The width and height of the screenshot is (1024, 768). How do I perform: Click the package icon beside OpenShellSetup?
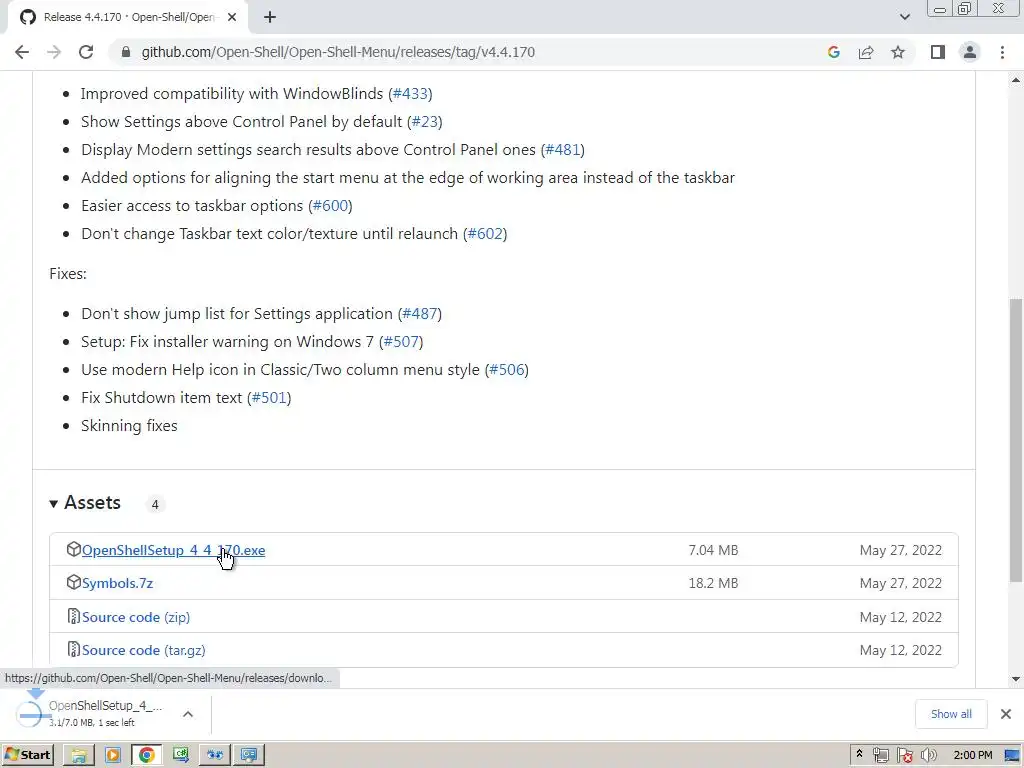(x=73, y=549)
